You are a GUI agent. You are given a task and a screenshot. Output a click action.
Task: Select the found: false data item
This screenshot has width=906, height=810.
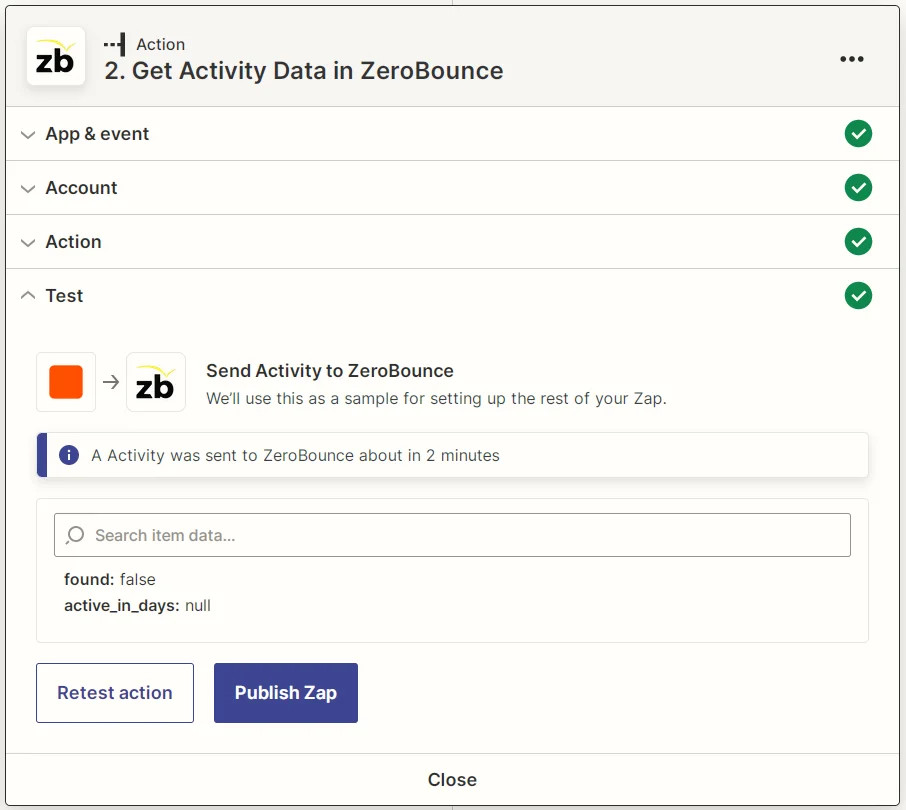point(109,579)
